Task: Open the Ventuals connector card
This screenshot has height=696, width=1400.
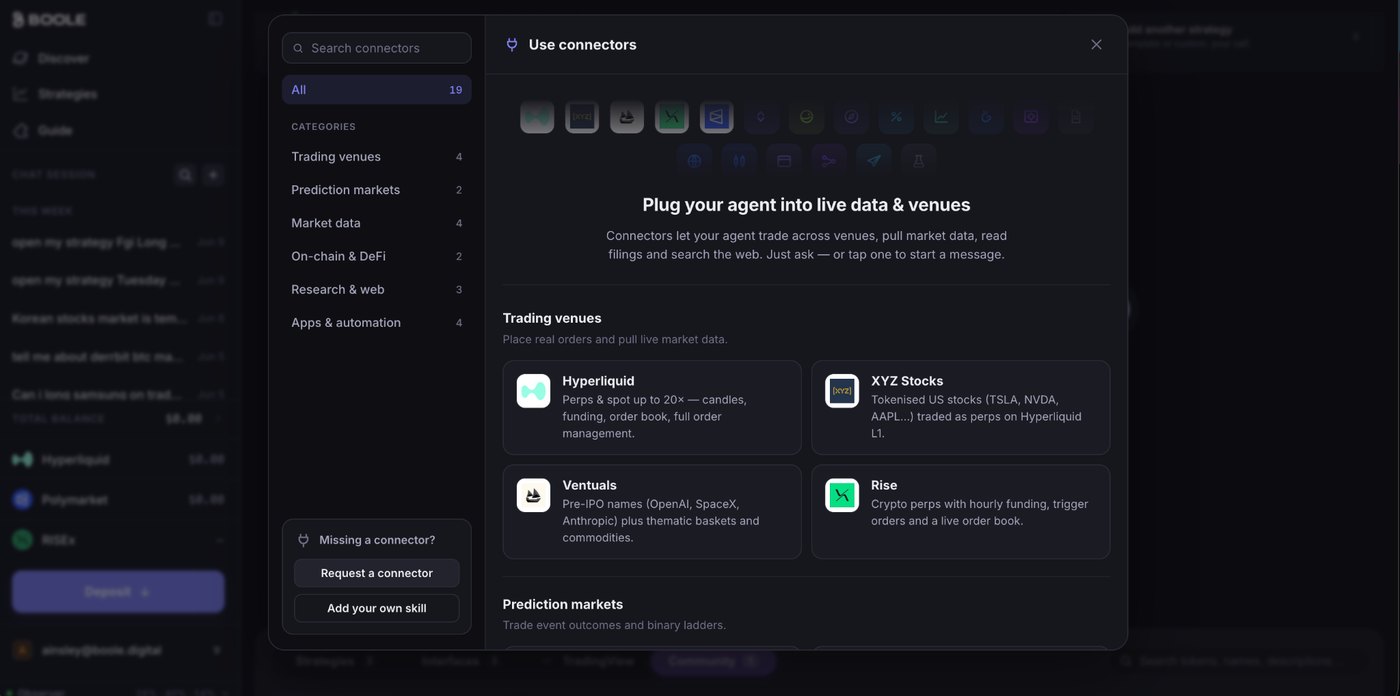Action: click(x=652, y=512)
